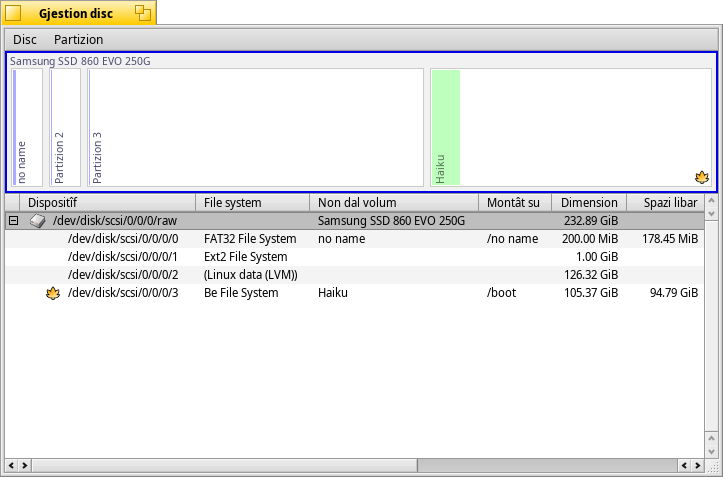Click the '126.32 GiB' size value
Viewport: 723px width, 477px height.
591,275
